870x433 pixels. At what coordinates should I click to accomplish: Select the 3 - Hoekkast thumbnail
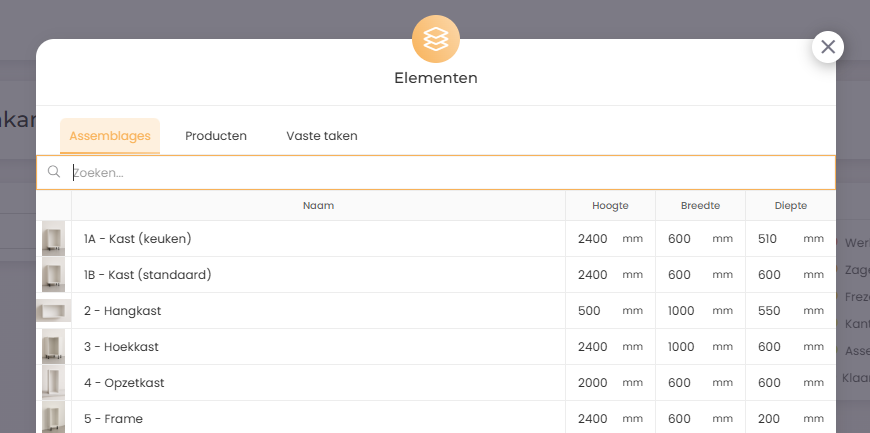(53, 347)
